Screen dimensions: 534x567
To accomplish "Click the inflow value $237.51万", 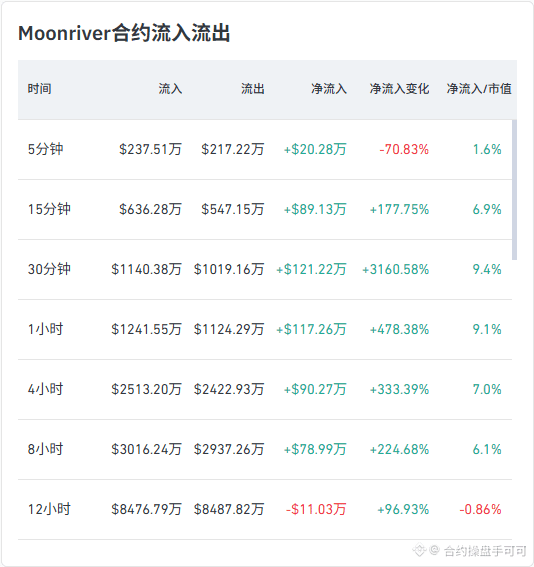I will tap(150, 149).
